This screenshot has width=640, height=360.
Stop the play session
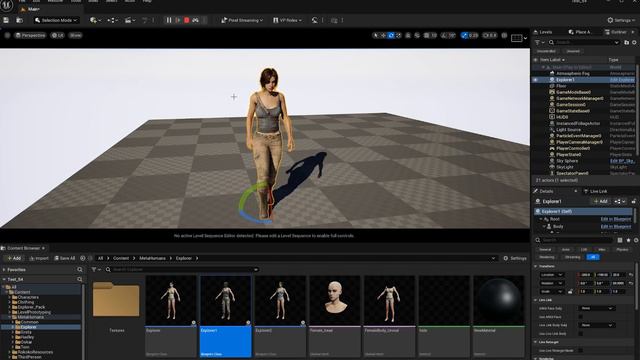point(187,20)
